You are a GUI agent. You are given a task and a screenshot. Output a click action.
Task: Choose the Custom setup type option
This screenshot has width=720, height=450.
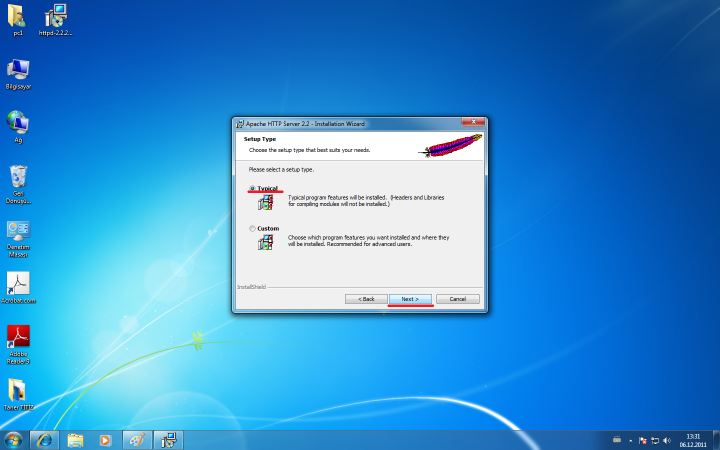[252, 228]
